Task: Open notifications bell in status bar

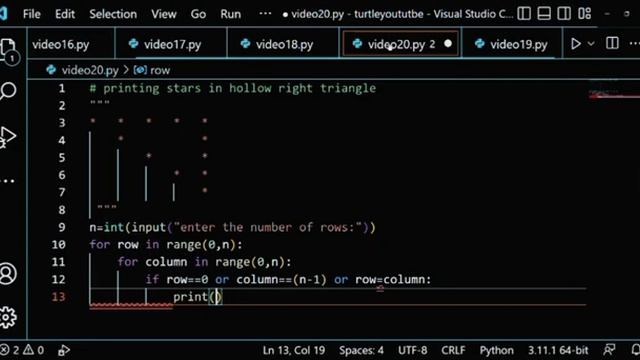Action: (635, 350)
